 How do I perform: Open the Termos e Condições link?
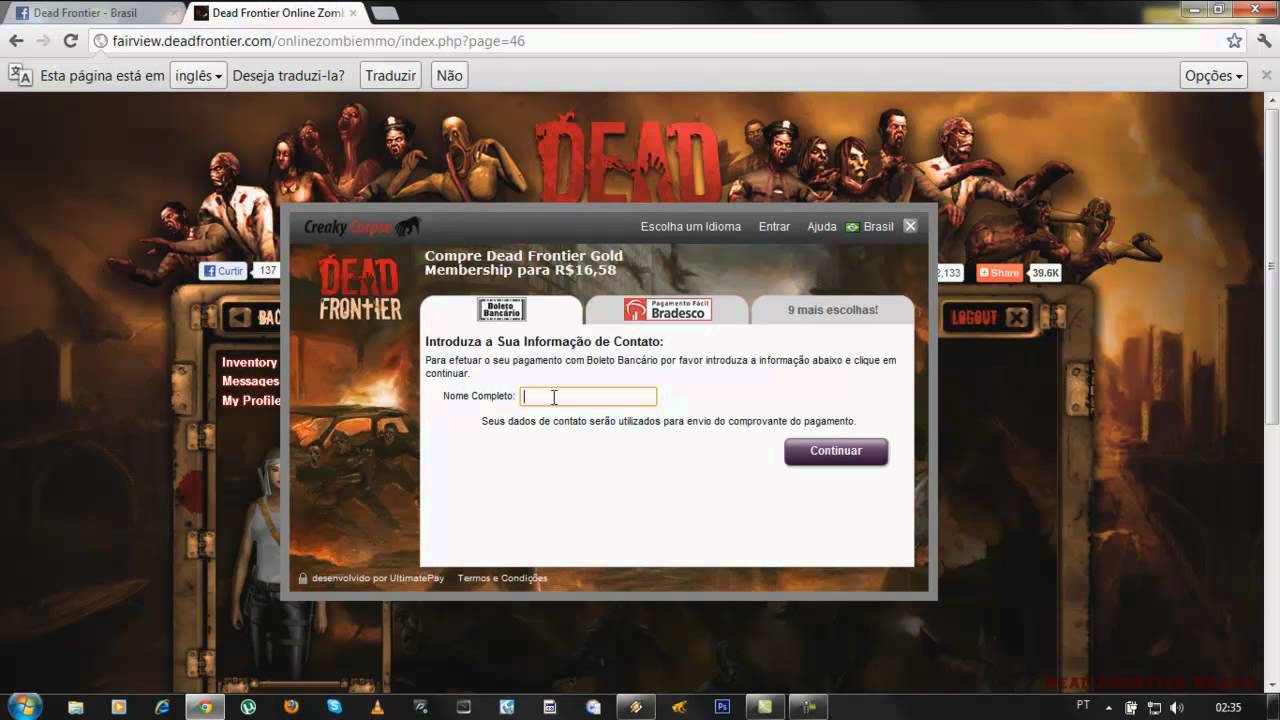tap(502, 578)
